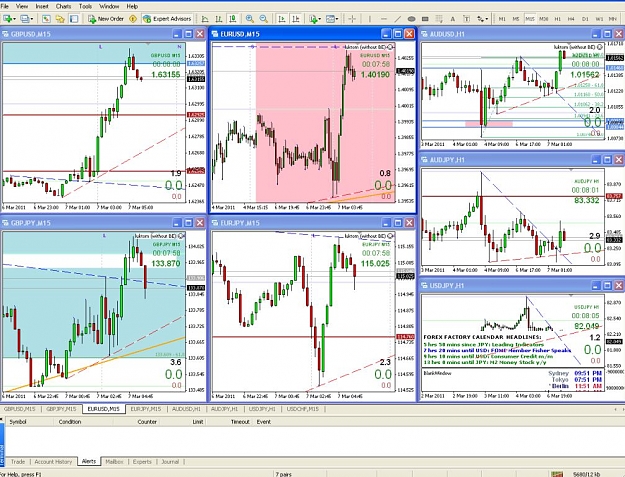This screenshot has height=477, width=625.
Task: Switch timeframe to W1
Action: [x=599, y=19]
